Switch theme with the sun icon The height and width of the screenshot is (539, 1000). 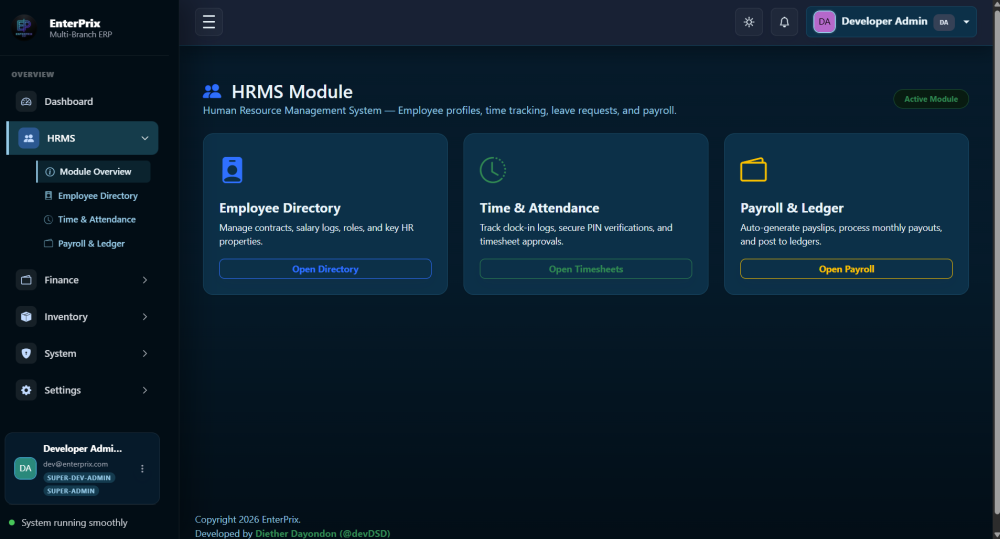click(x=749, y=22)
